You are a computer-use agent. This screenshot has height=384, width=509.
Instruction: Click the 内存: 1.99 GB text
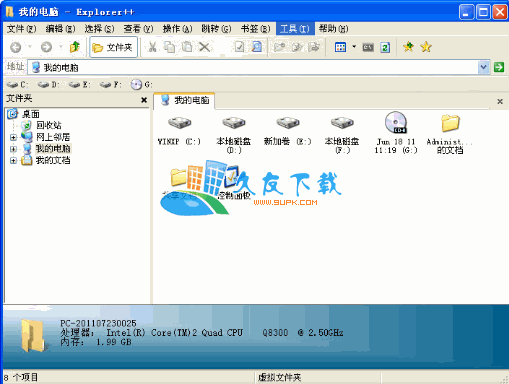coord(96,342)
